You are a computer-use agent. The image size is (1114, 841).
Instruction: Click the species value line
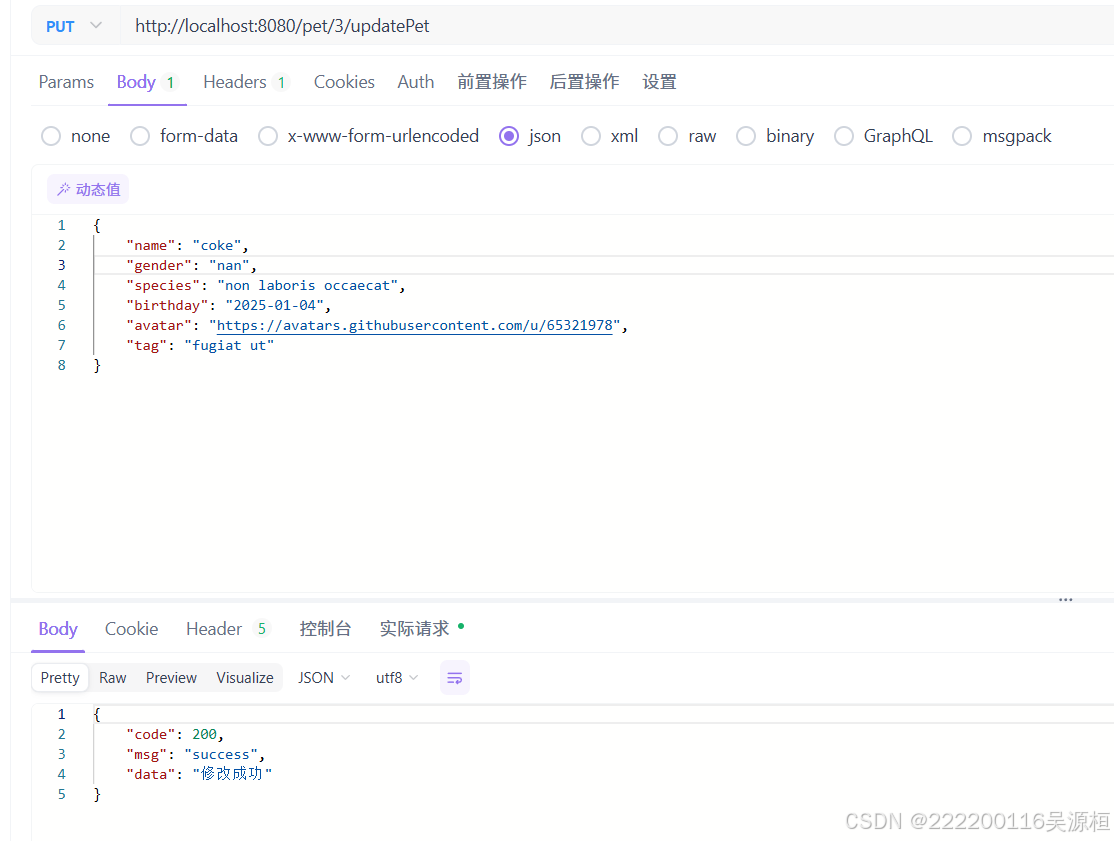pos(265,286)
